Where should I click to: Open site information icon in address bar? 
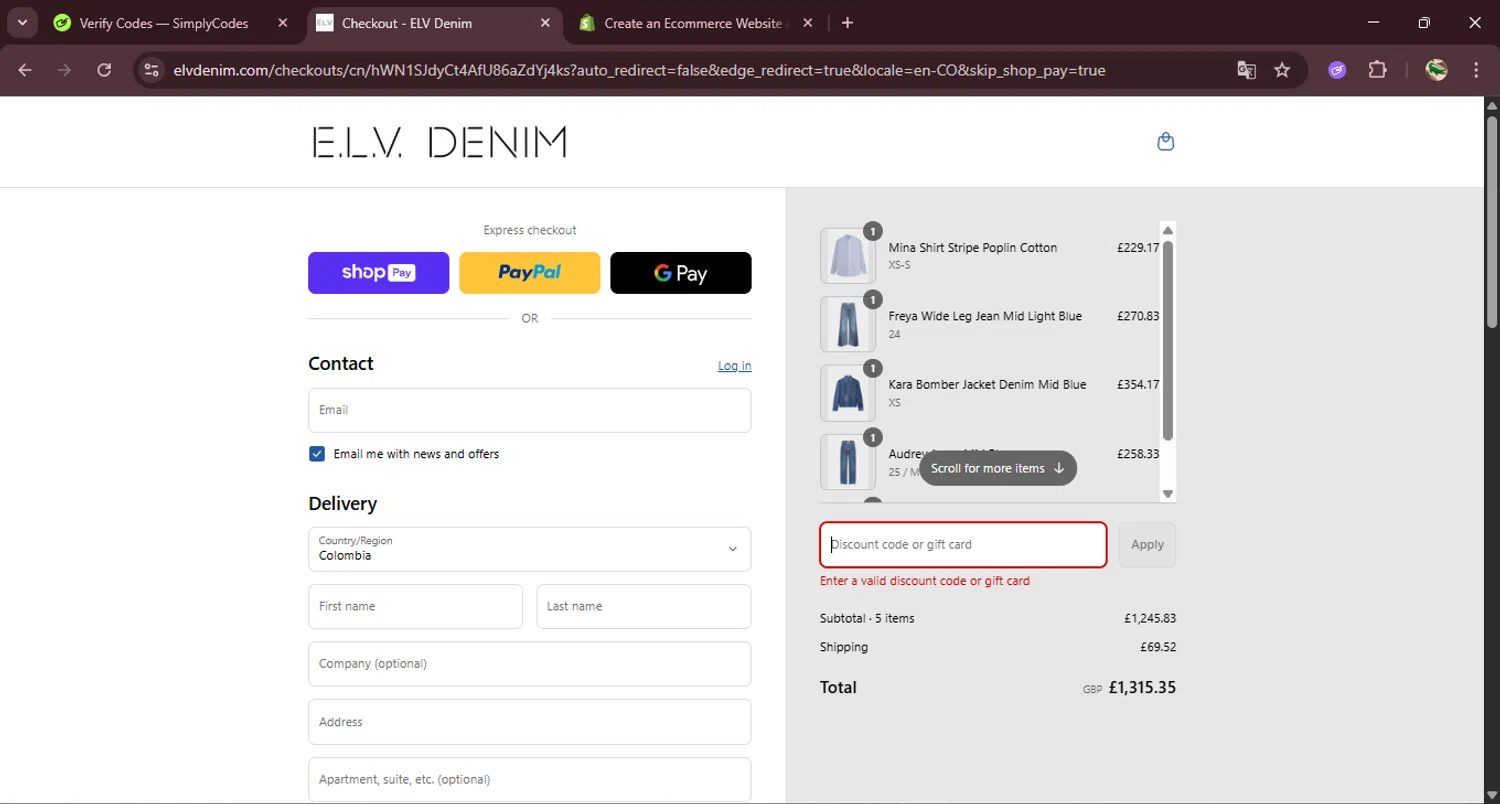(151, 70)
